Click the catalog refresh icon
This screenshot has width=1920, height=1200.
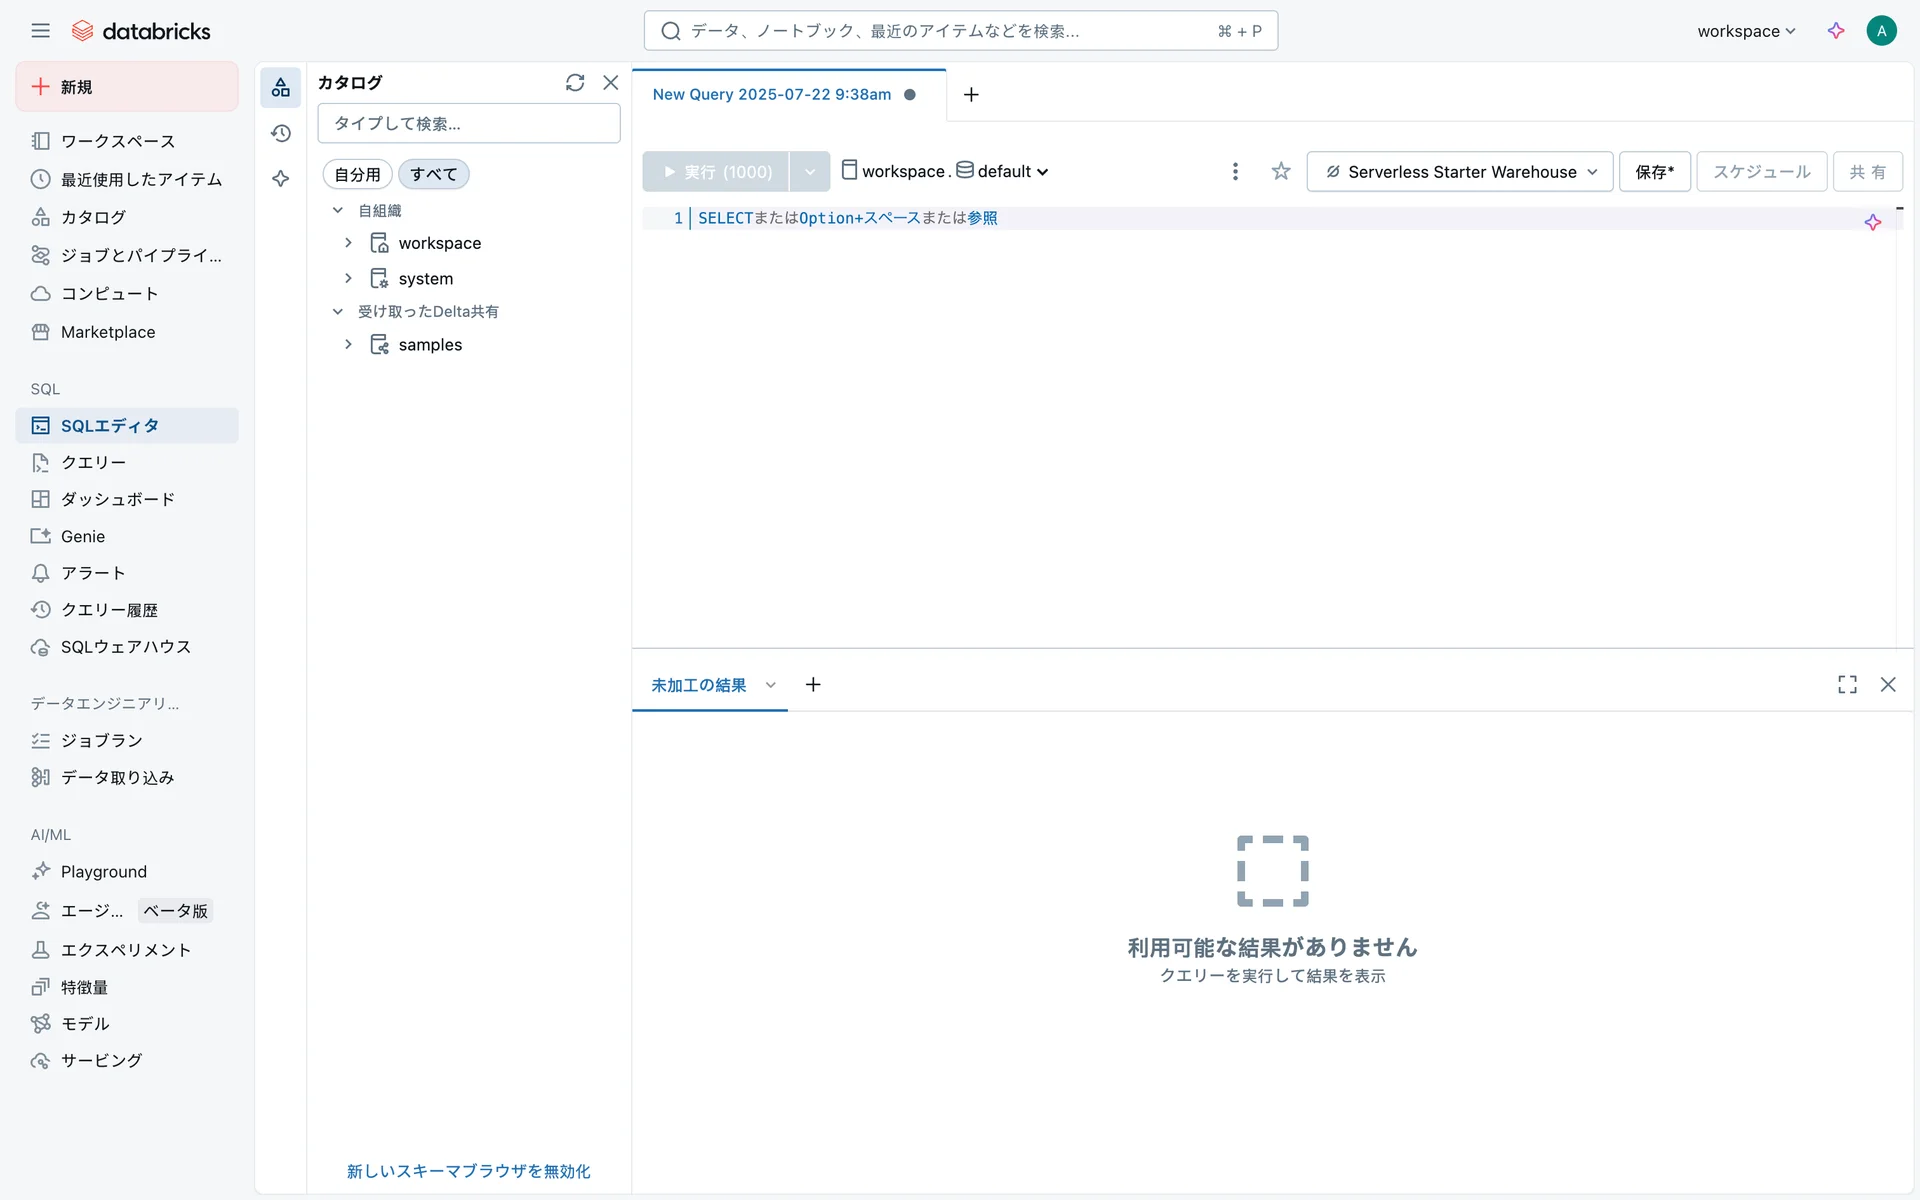click(574, 83)
